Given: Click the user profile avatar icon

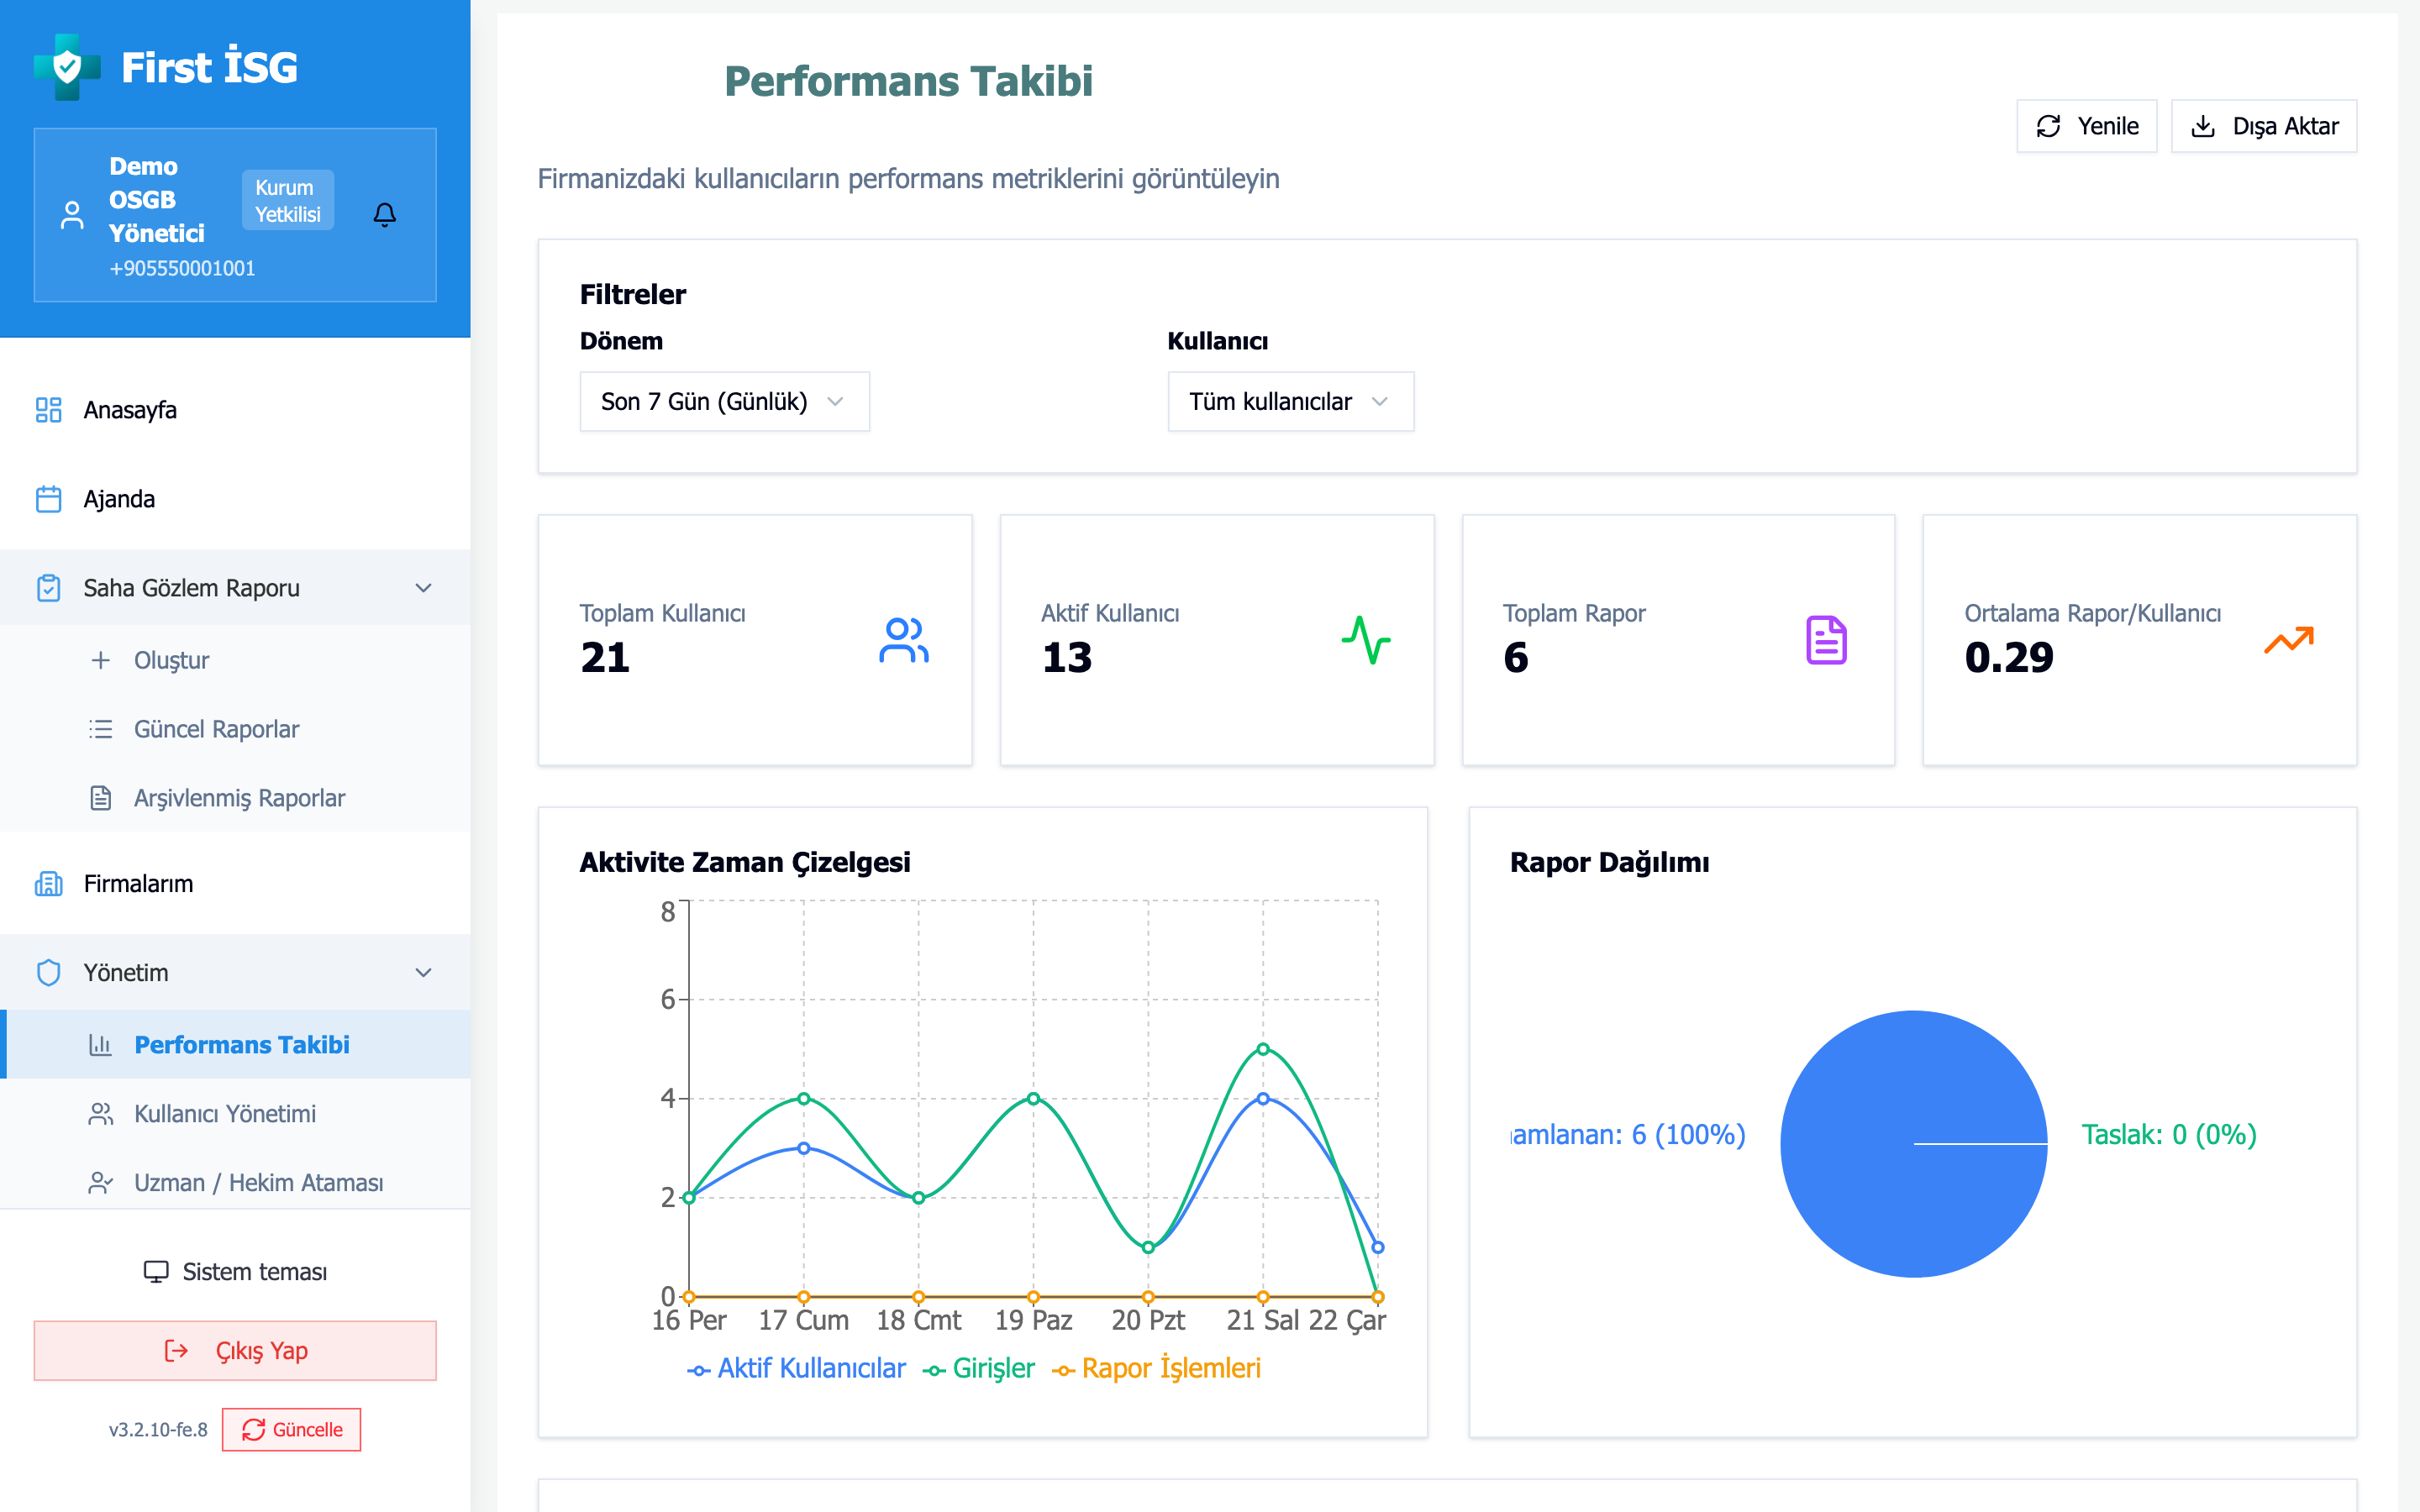Looking at the screenshot, I should point(72,214).
